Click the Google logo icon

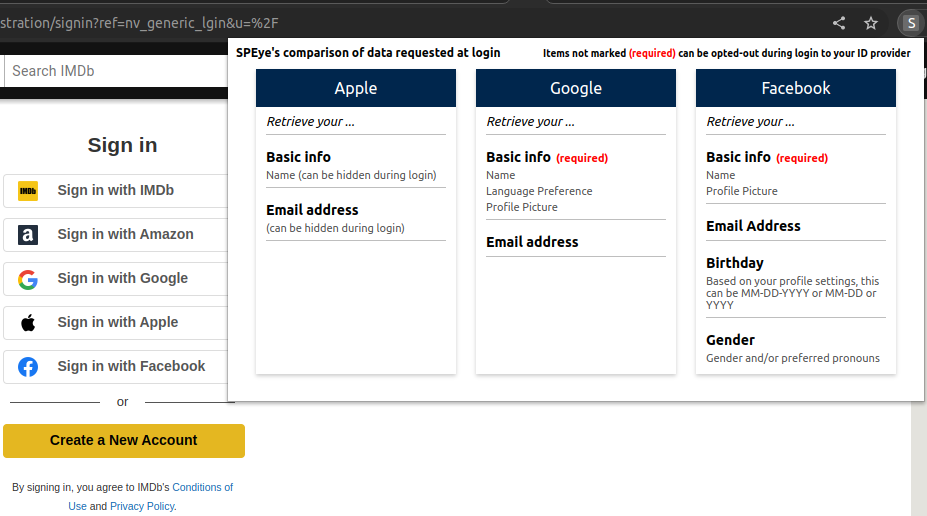pos(28,279)
